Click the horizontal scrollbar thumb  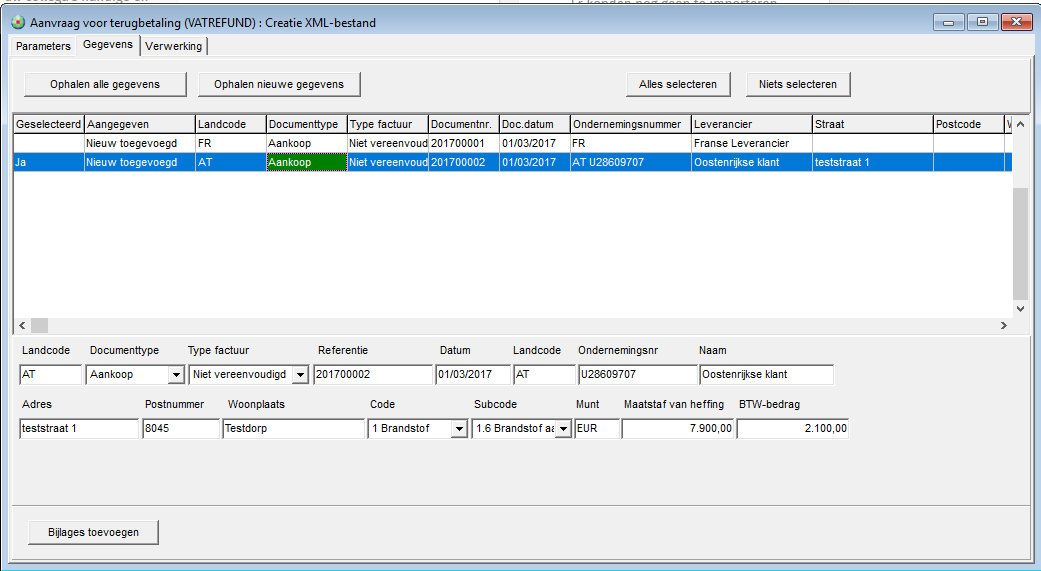[39, 325]
